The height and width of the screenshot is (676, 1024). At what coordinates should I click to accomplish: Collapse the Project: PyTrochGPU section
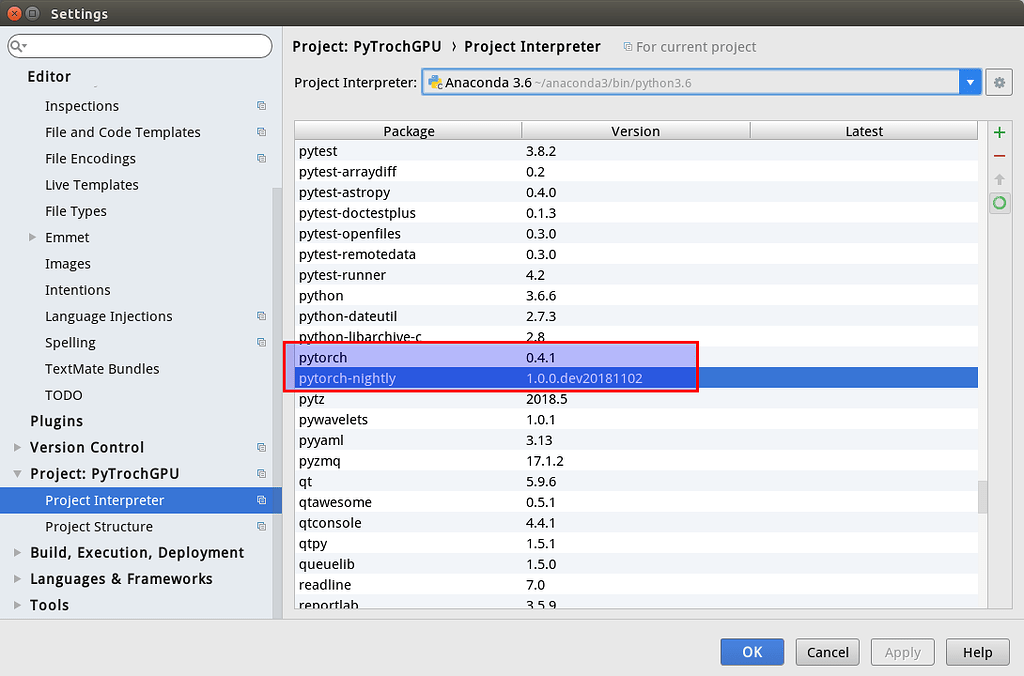[x=17, y=473]
